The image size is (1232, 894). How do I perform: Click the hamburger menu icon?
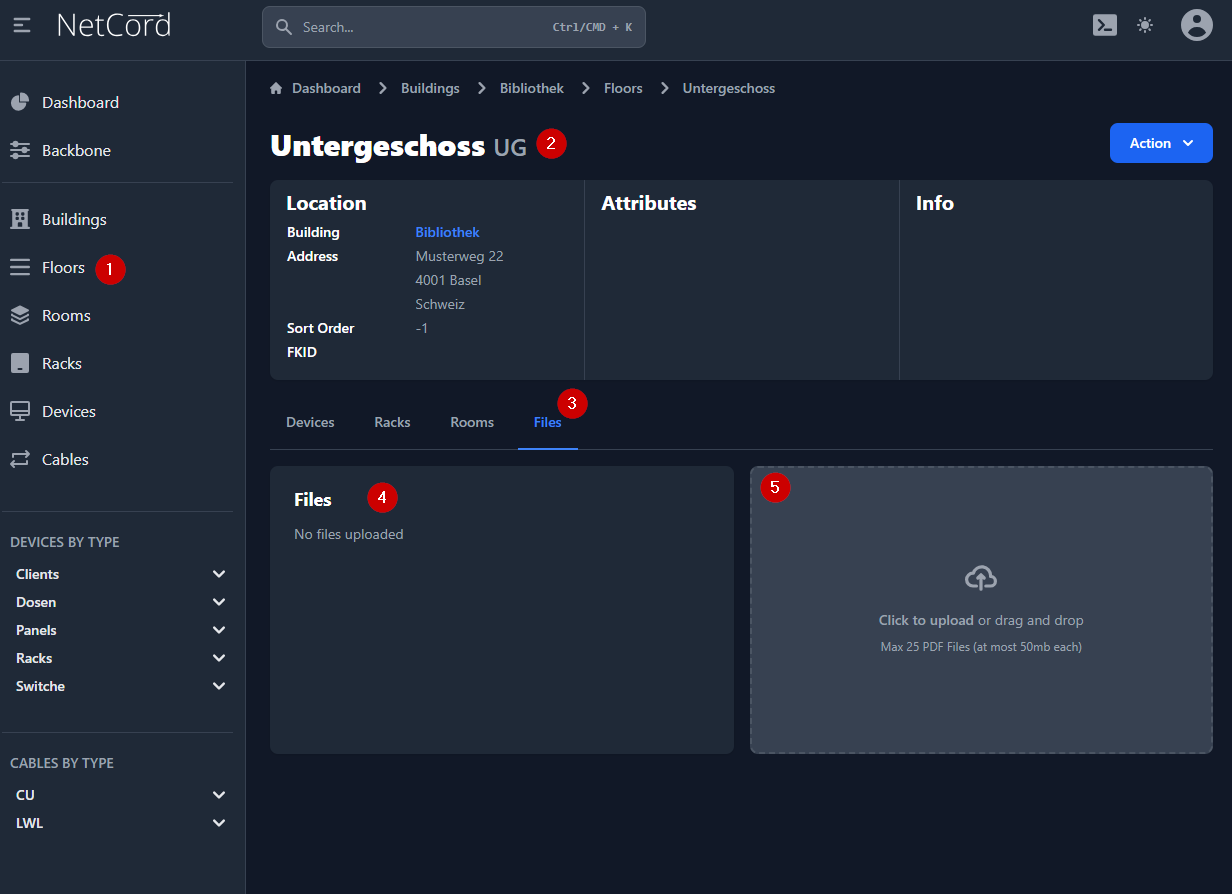click(x=22, y=26)
